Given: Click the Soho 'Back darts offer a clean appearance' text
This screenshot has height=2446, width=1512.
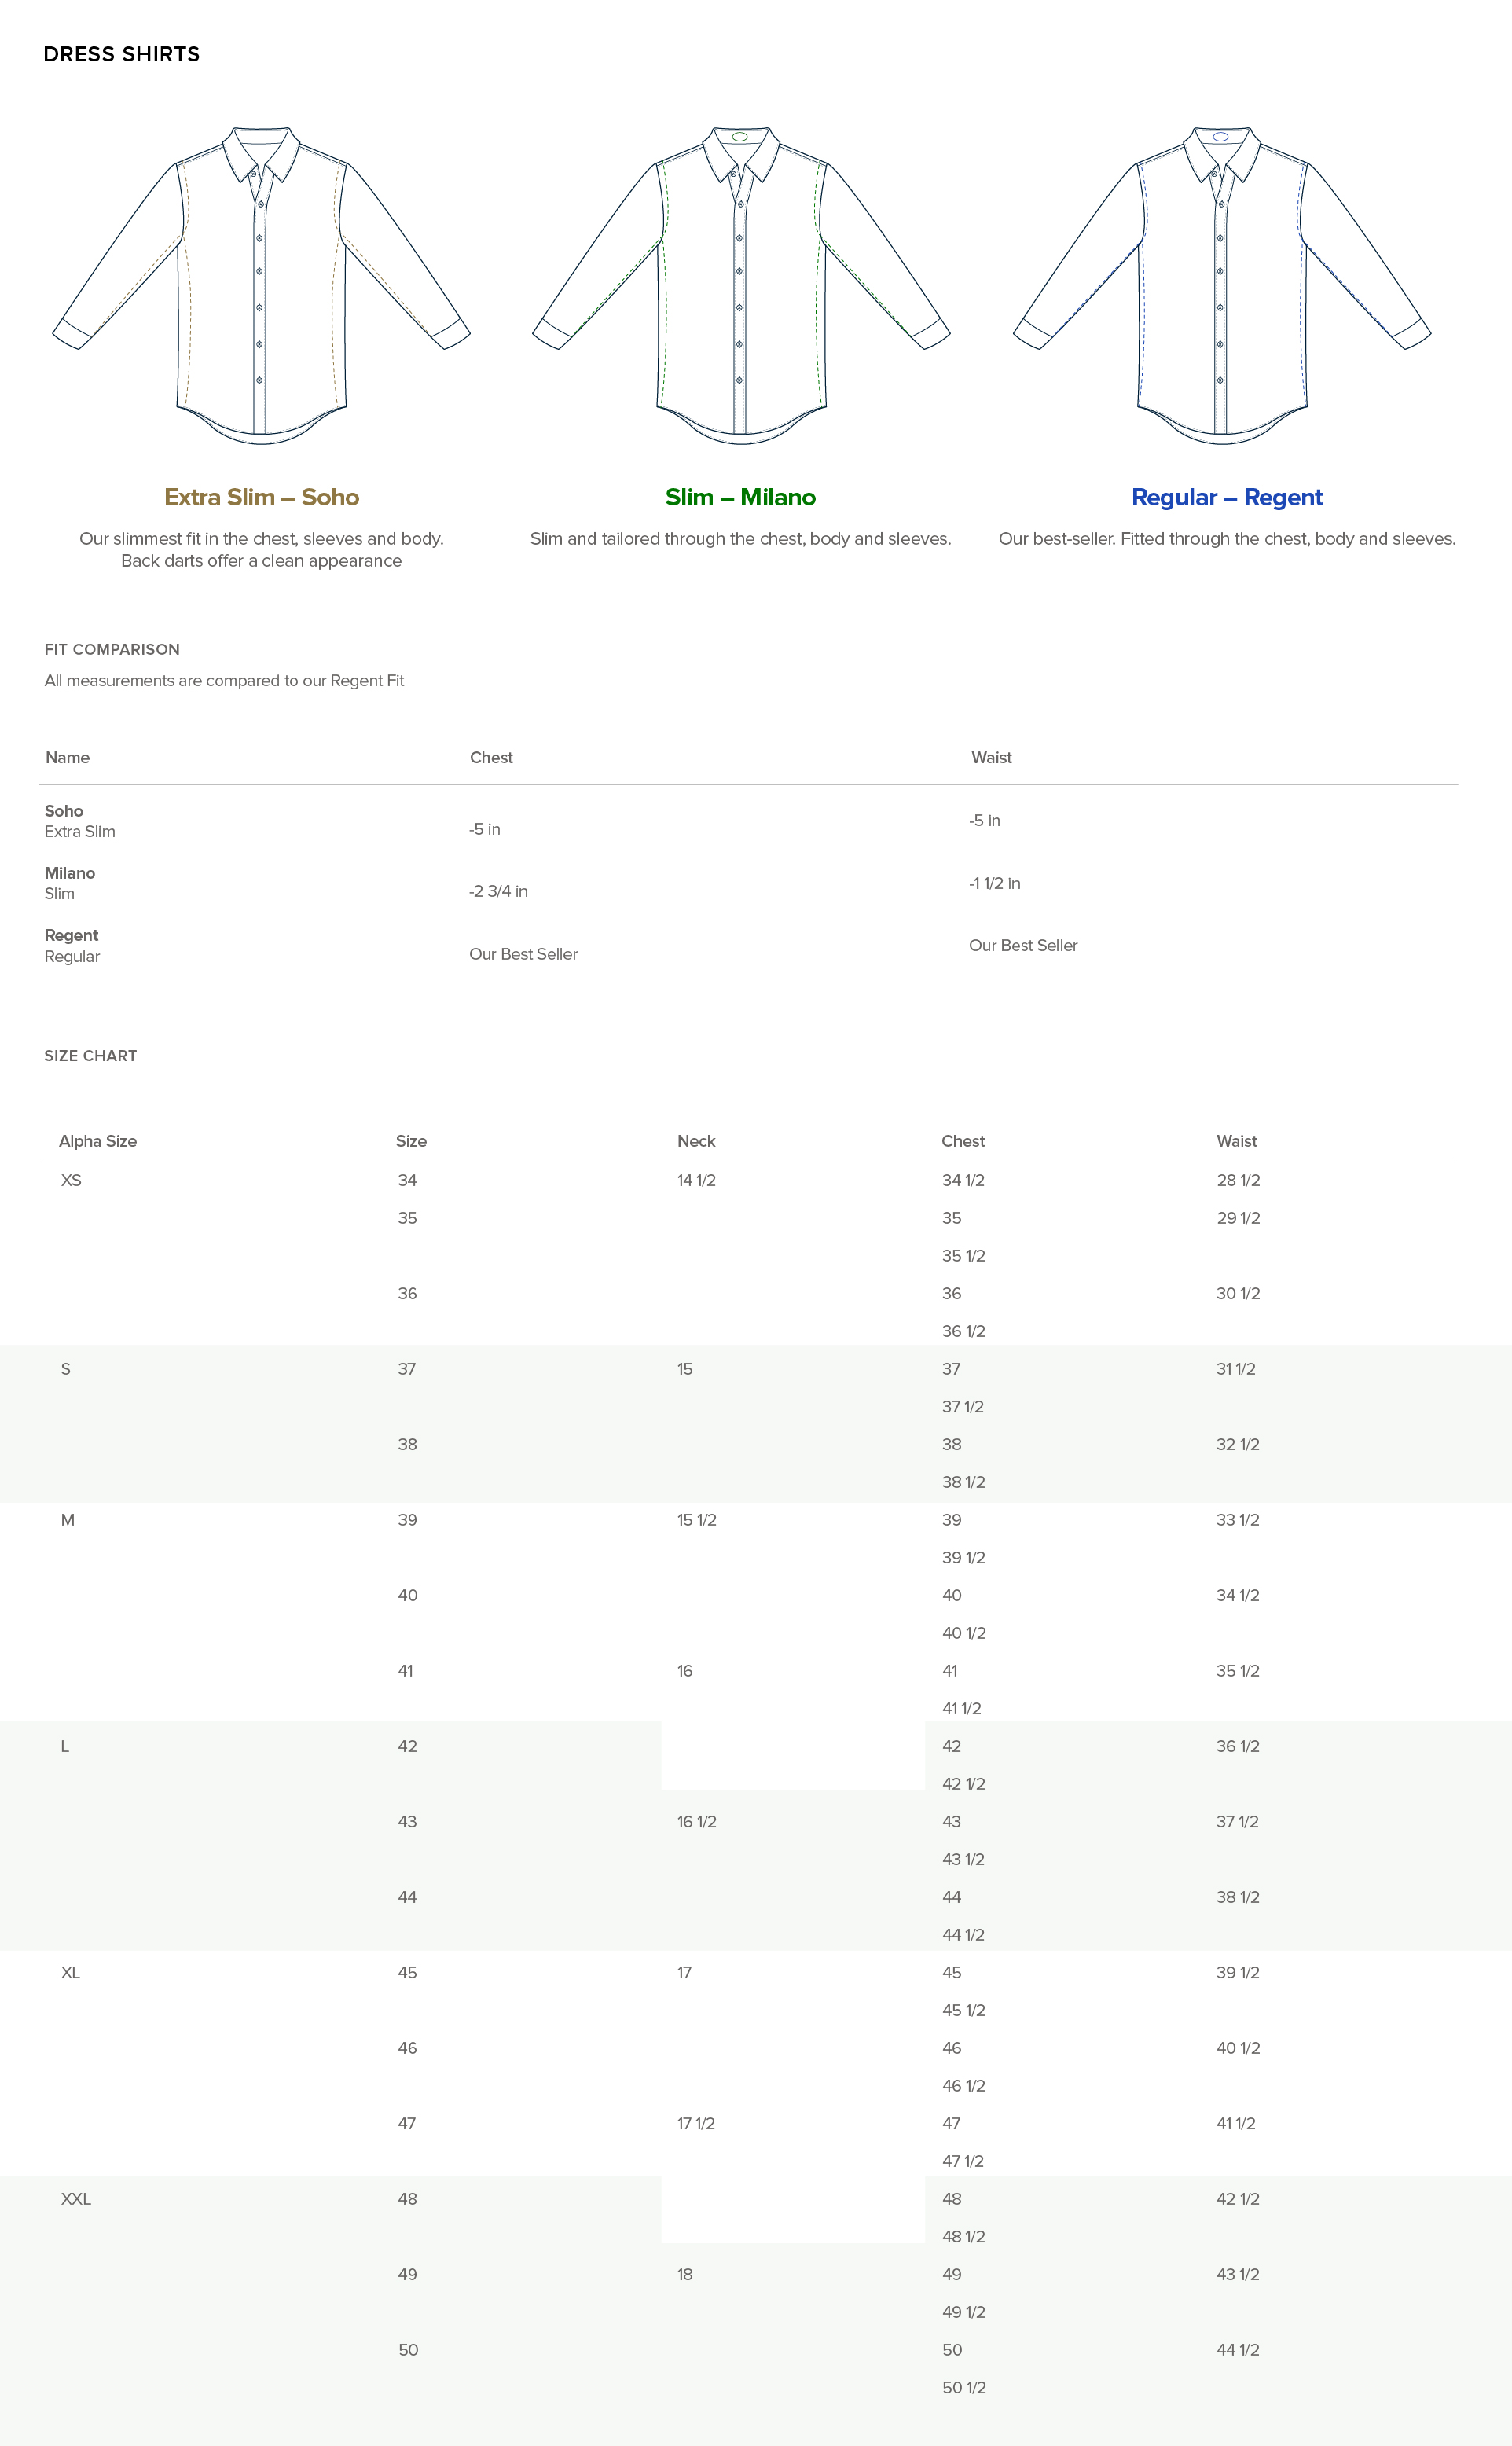Looking at the screenshot, I should pos(261,560).
